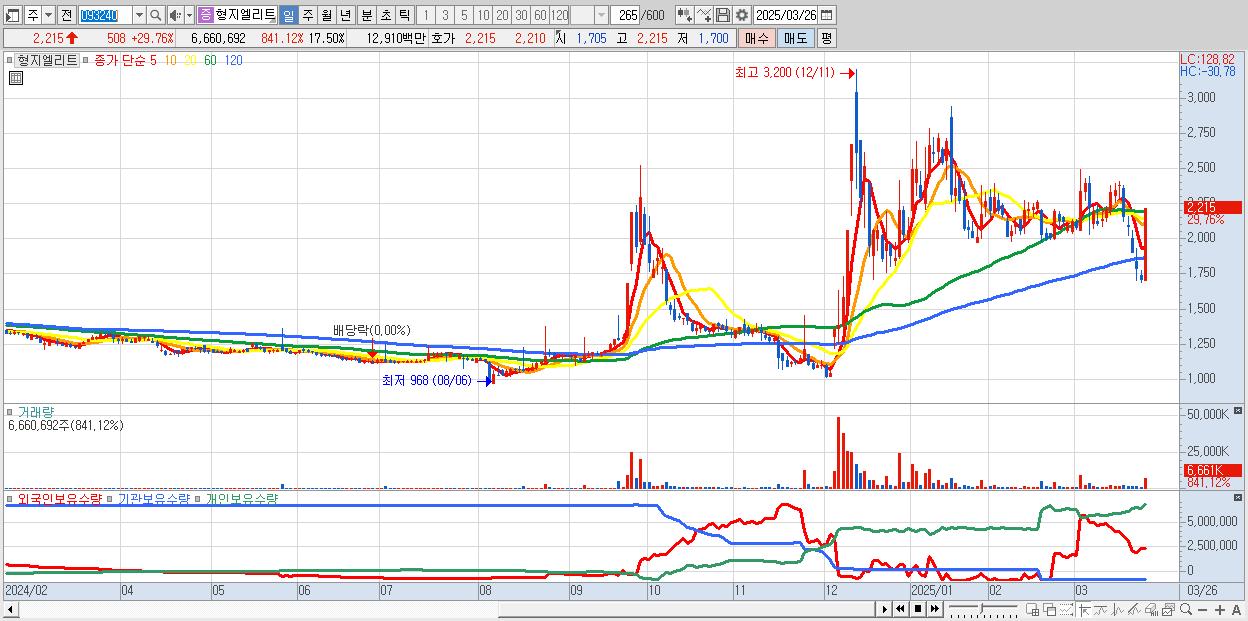This screenshot has width=1248, height=621.
Task: Toggle 외국인보유수량 indicator legend
Action: tap(59, 498)
